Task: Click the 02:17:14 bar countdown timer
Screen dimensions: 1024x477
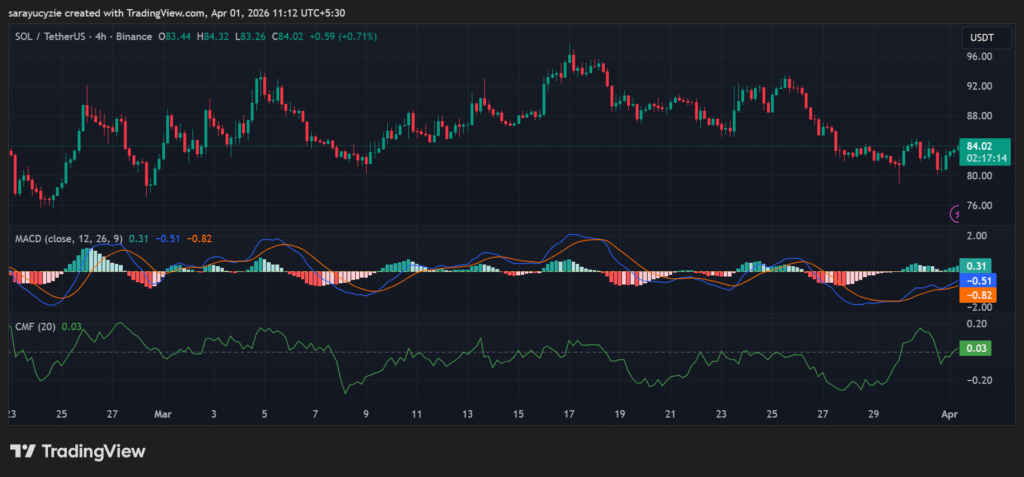Action: 982,158
